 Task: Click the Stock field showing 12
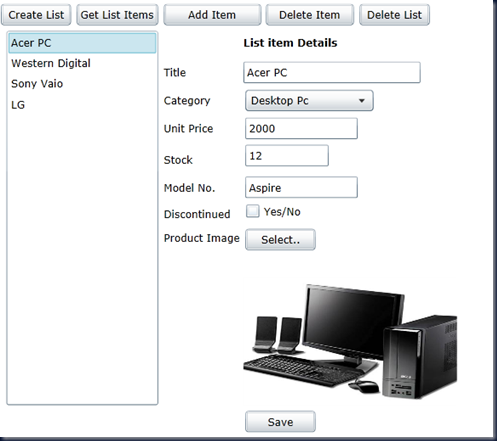tap(287, 155)
